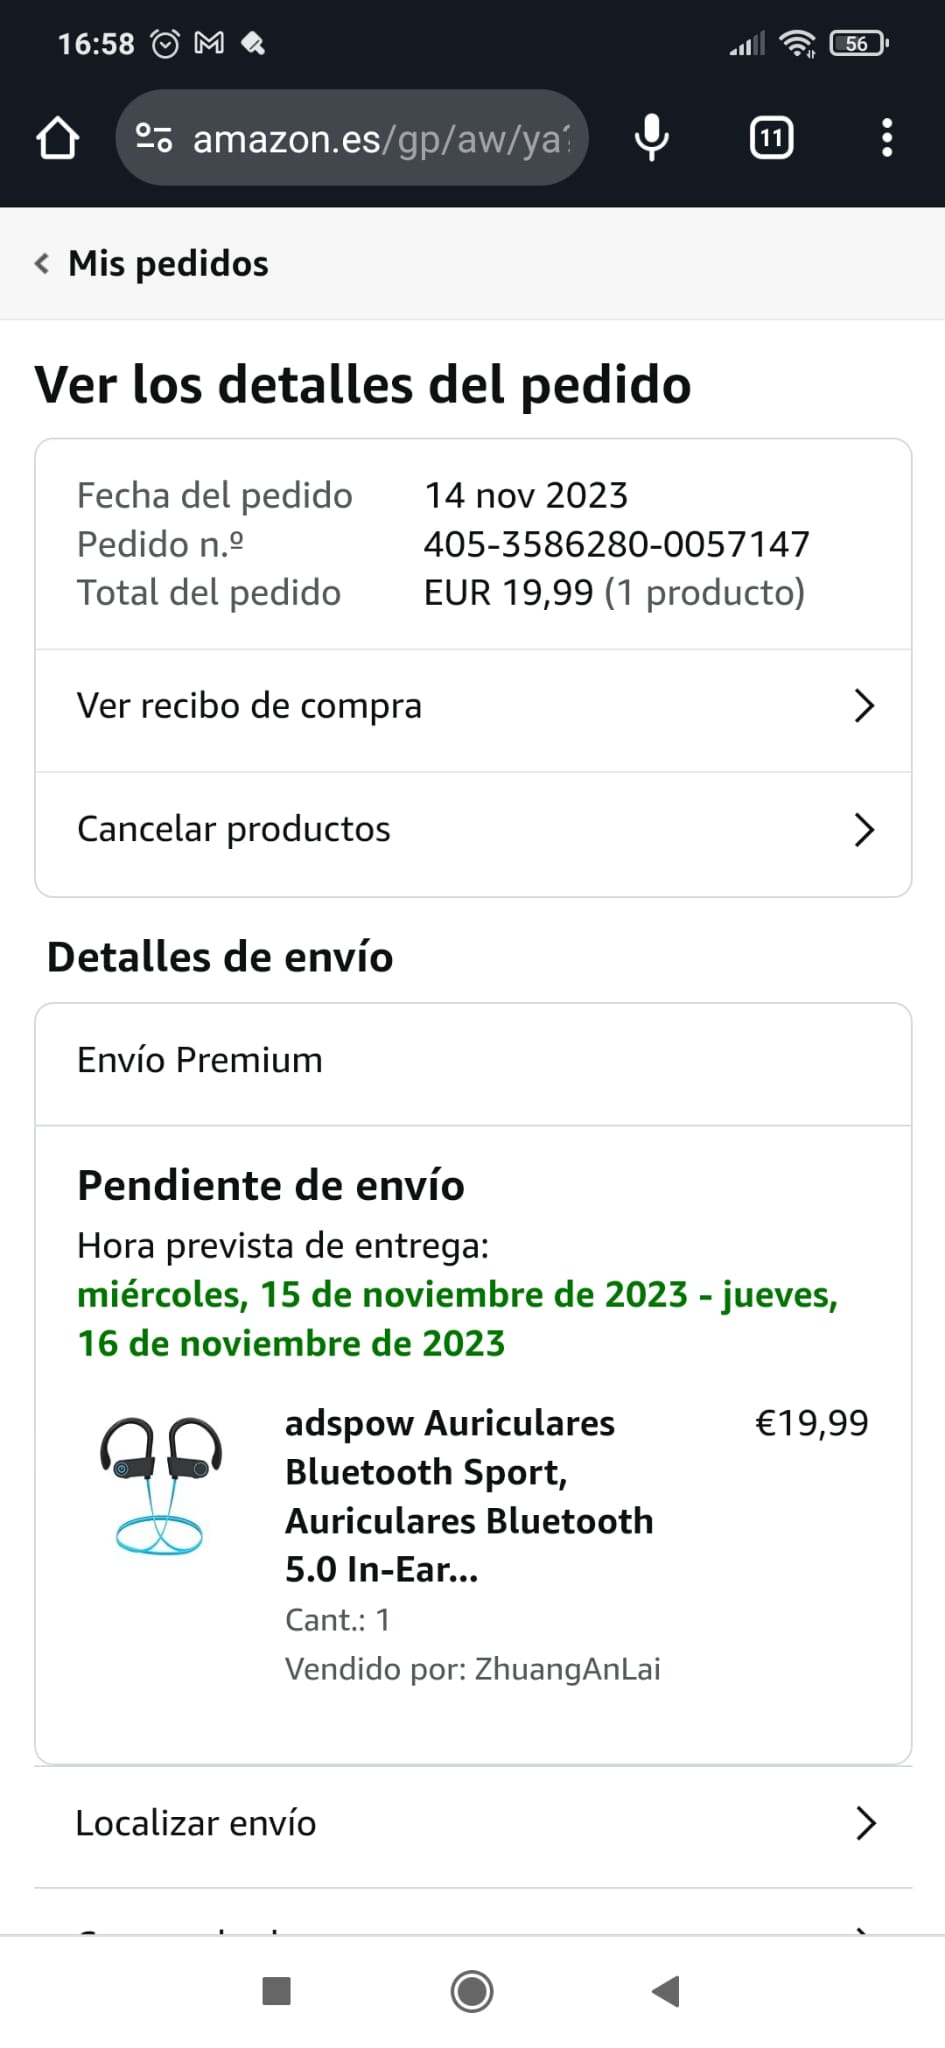Tap the adspow headphones product thumbnail
Screen dimensions: 945x2048
160,1485
